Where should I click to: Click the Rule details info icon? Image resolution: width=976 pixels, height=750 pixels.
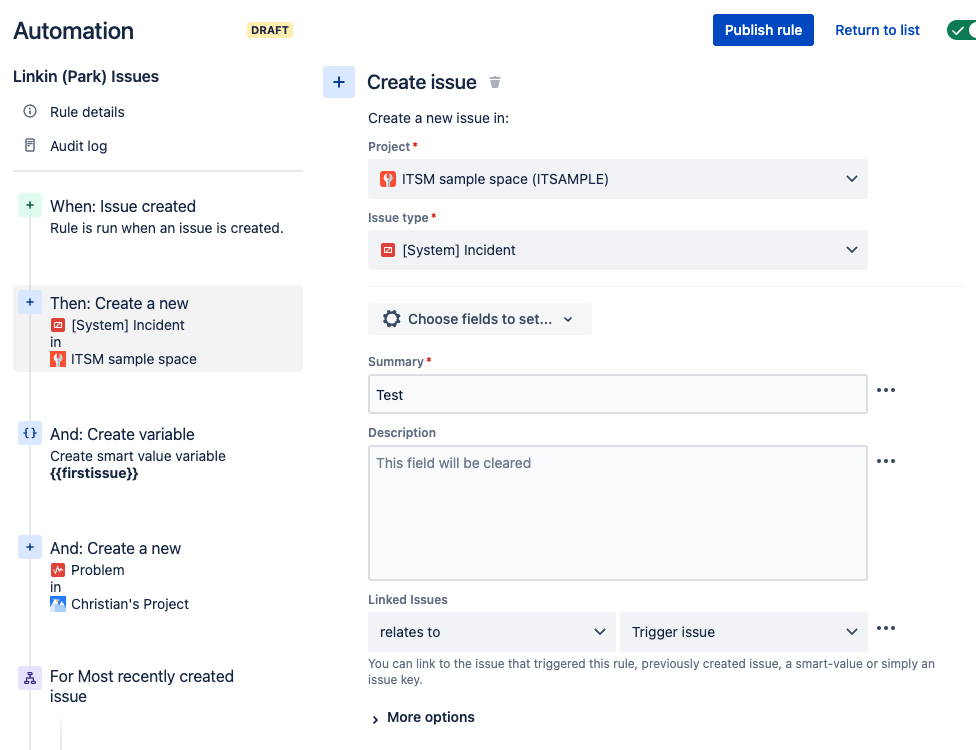pos(32,112)
